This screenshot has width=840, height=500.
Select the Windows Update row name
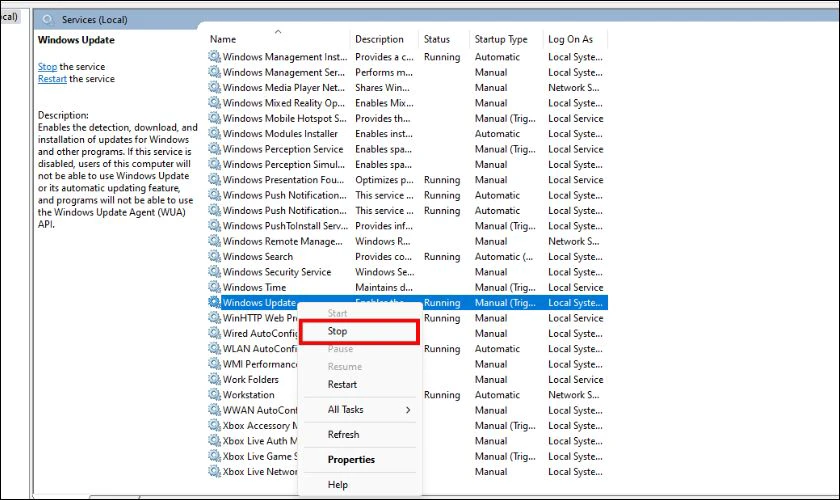tap(259, 303)
